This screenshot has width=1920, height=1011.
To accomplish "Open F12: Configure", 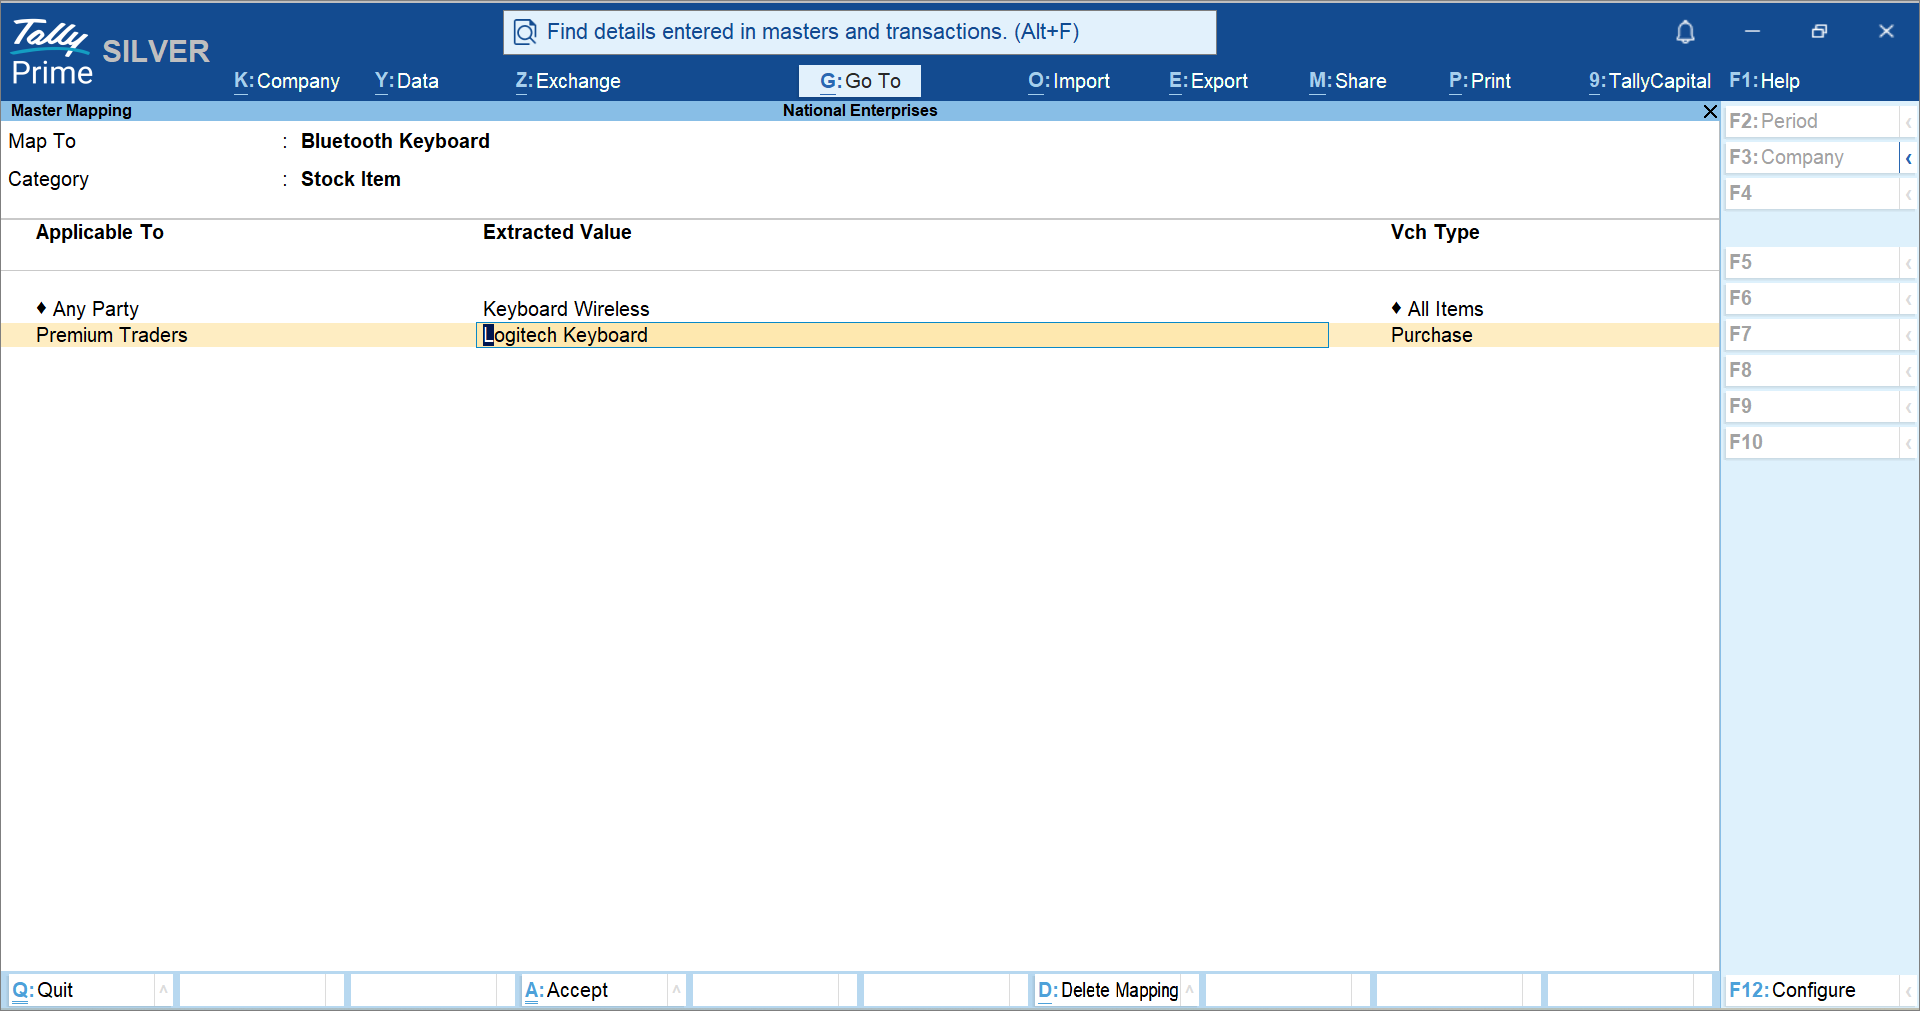I will pos(1792,990).
